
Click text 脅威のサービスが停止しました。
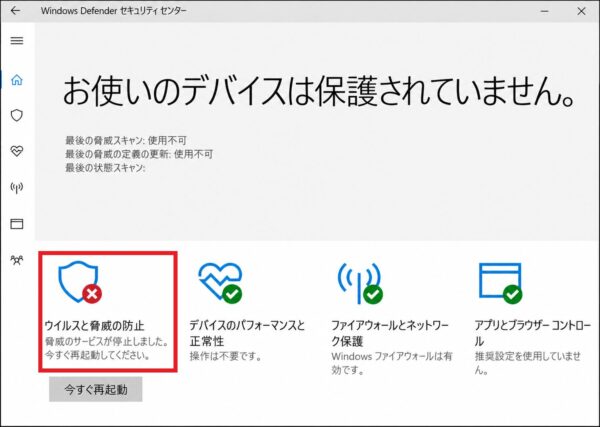coord(107,341)
